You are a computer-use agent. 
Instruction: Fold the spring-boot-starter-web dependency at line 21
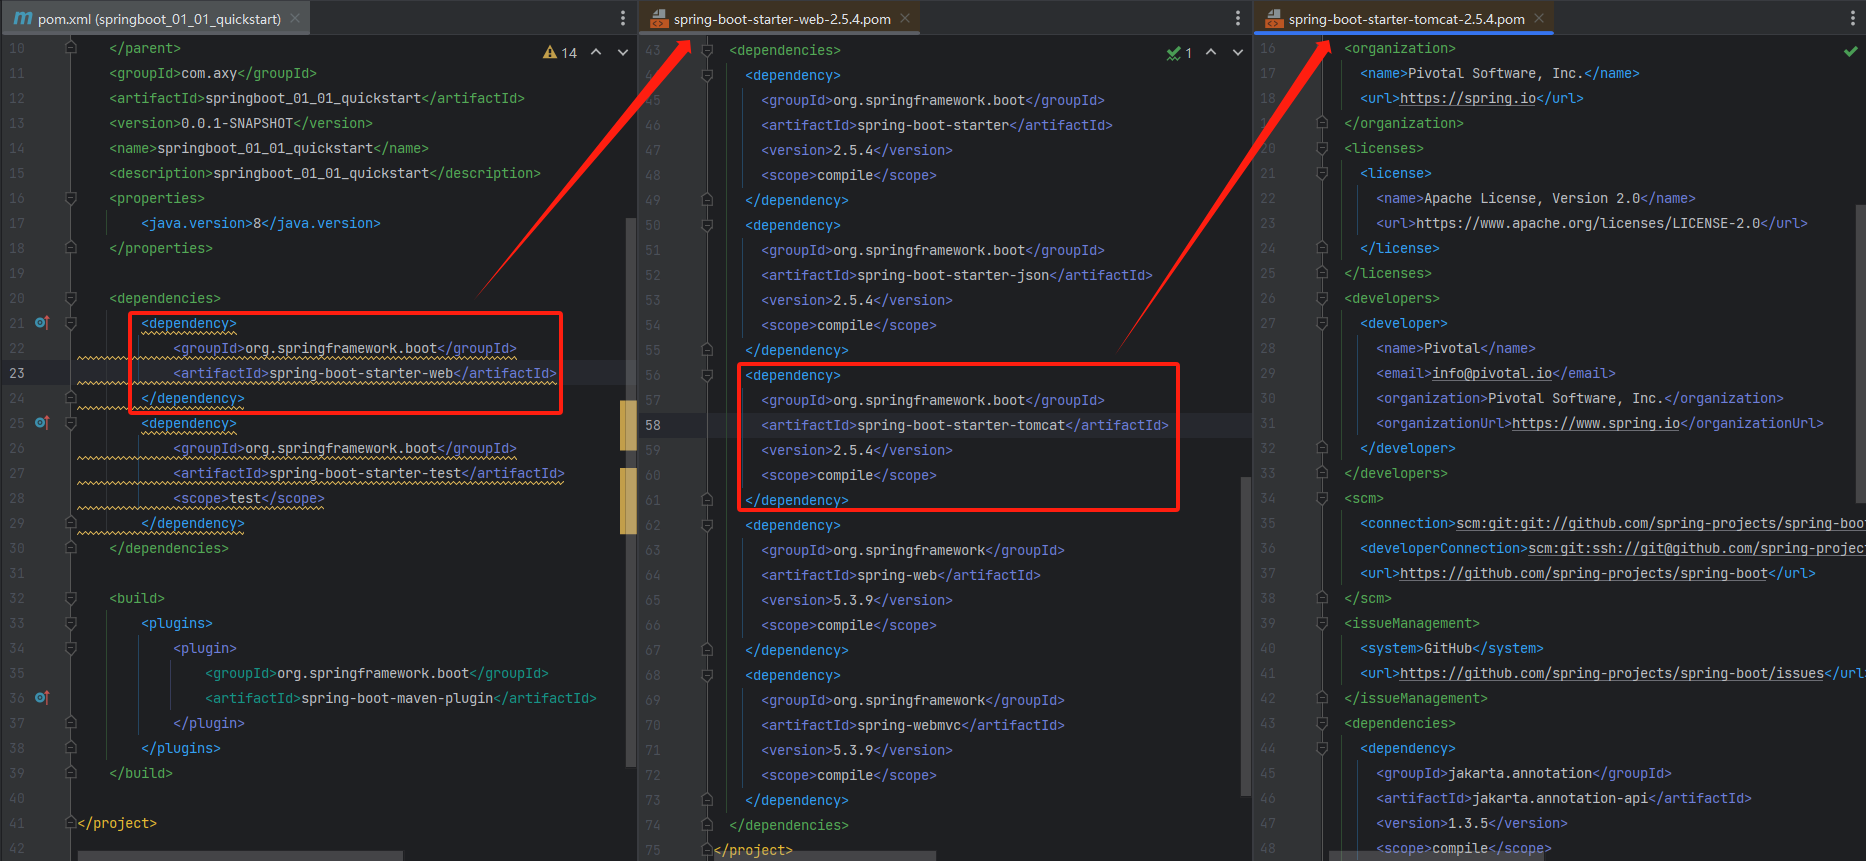pos(71,323)
